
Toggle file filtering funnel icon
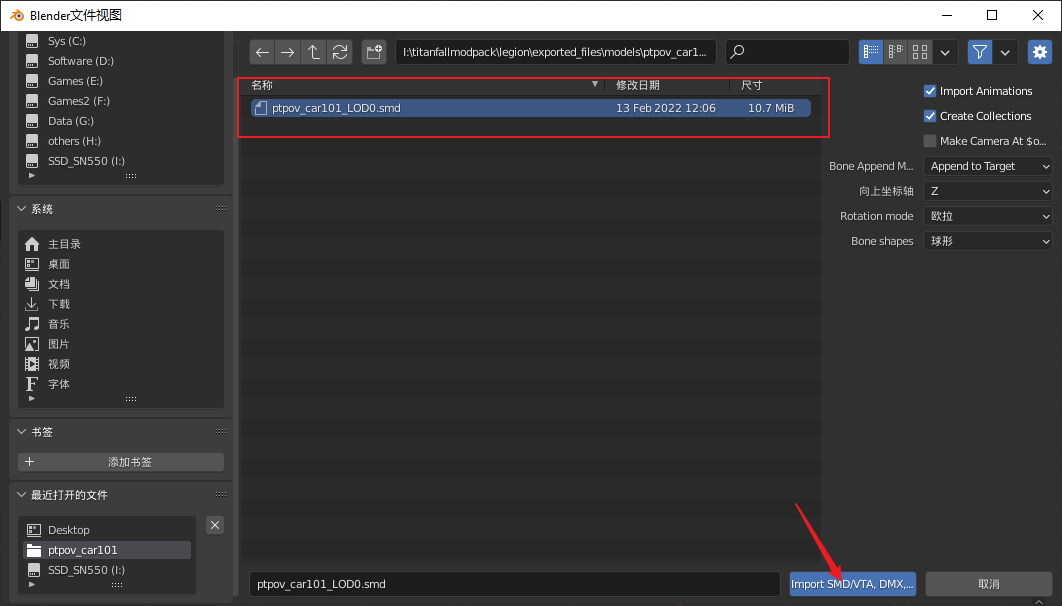(980, 52)
